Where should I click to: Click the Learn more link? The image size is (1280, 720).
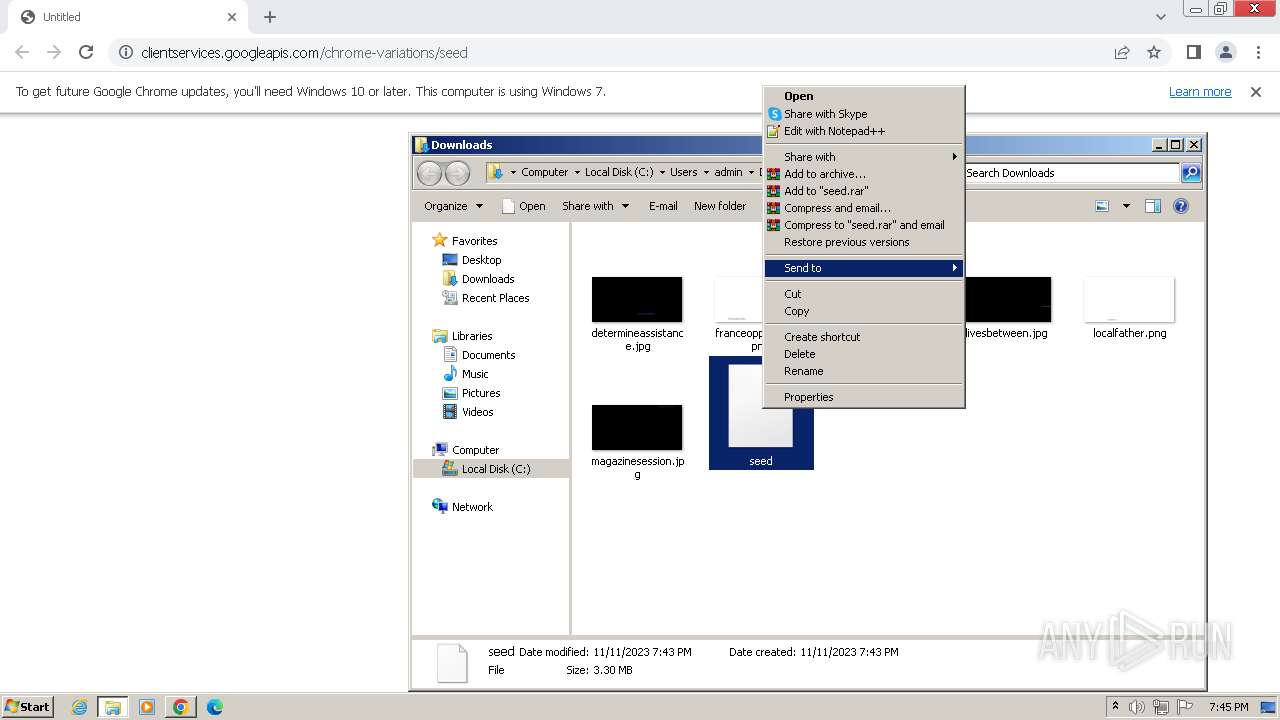pos(1200,91)
